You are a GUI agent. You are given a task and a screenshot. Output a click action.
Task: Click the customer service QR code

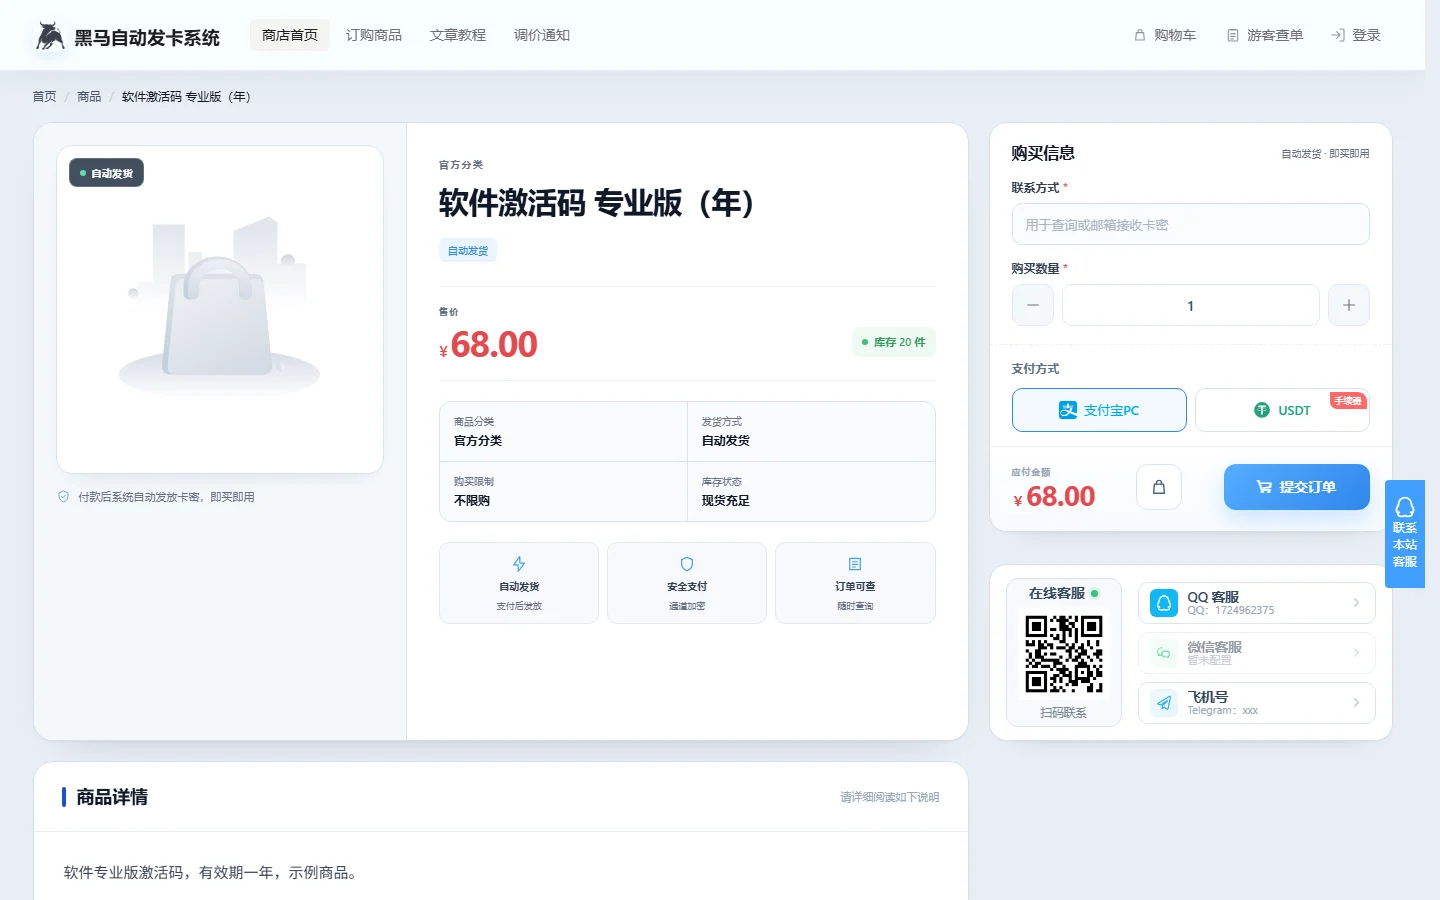1064,653
